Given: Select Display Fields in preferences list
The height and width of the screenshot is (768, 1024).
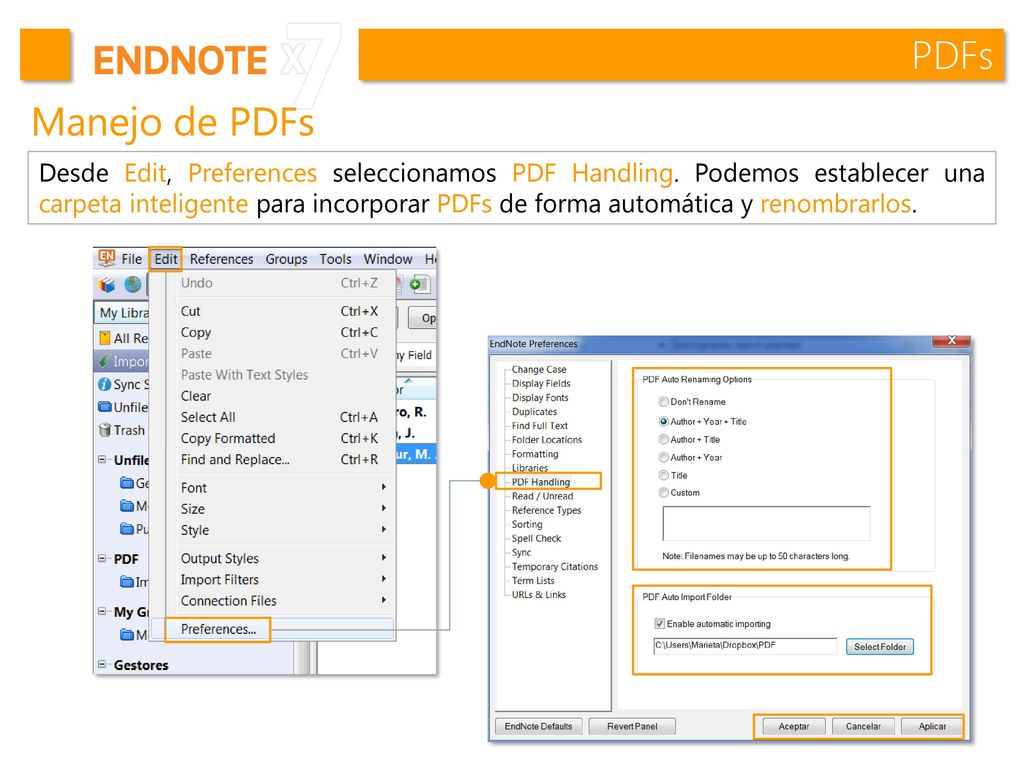Looking at the screenshot, I should tap(541, 383).
